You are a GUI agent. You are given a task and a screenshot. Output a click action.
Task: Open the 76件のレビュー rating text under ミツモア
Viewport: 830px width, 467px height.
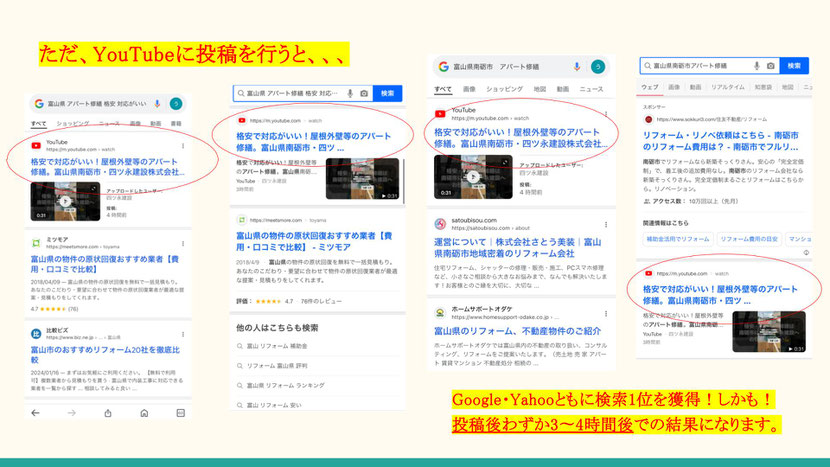321,301
